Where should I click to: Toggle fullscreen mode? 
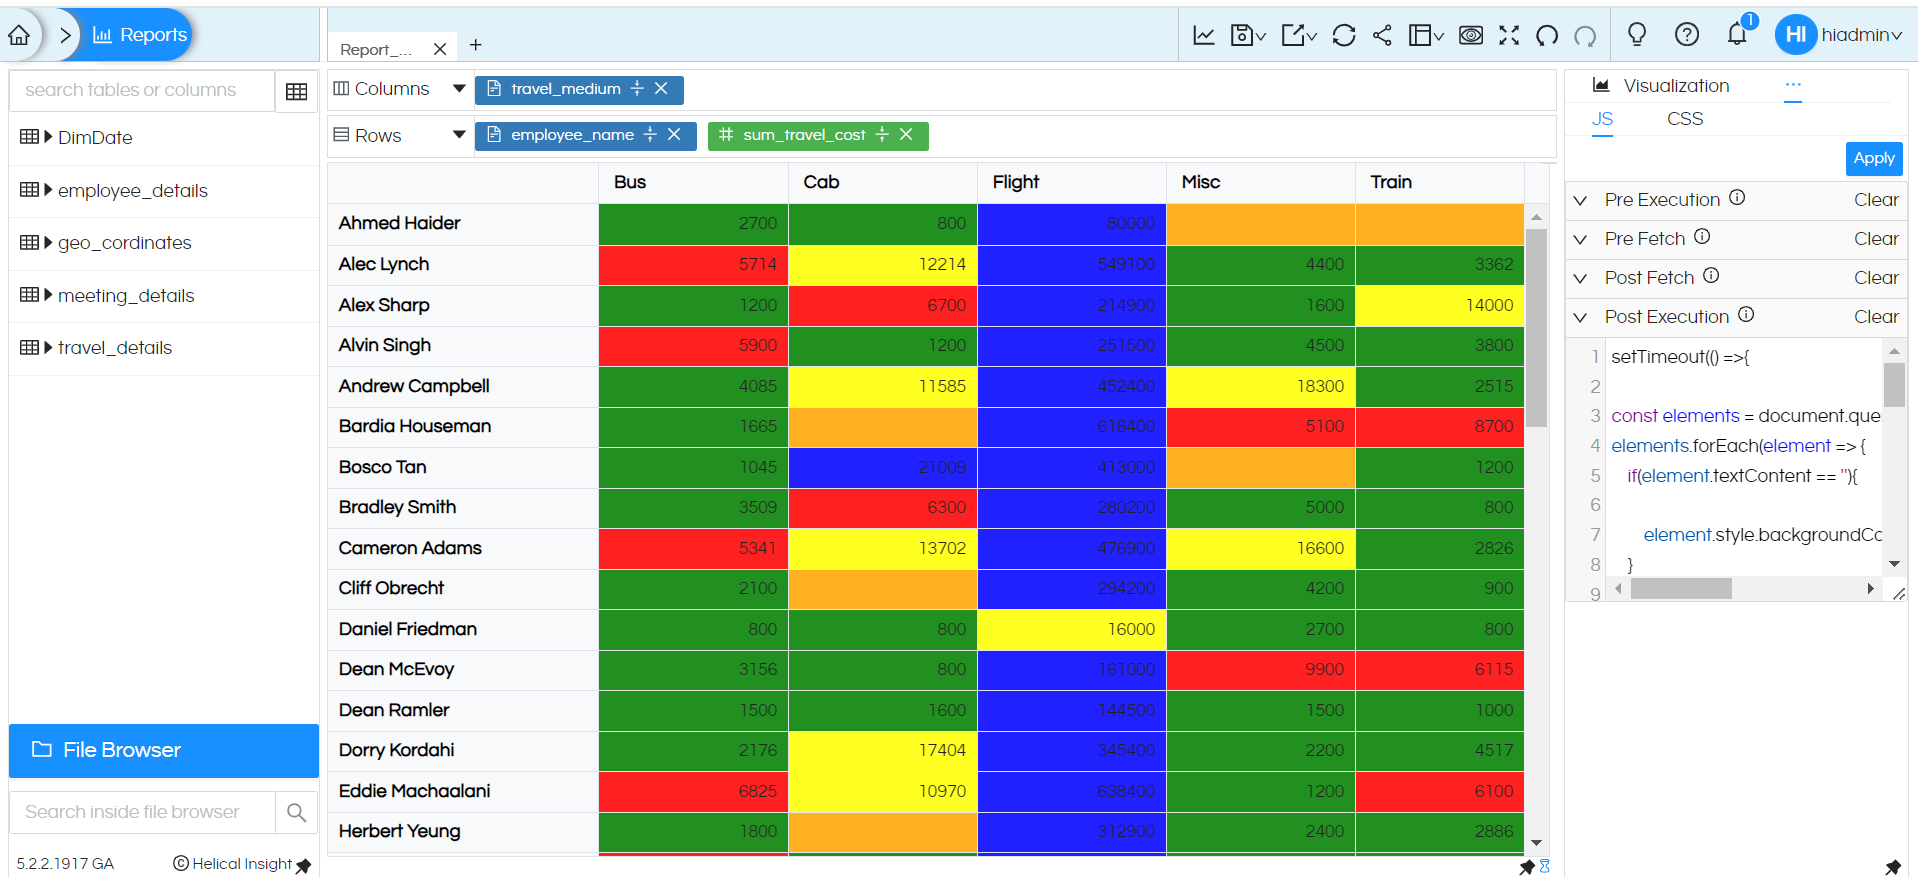pyautogui.click(x=1509, y=36)
